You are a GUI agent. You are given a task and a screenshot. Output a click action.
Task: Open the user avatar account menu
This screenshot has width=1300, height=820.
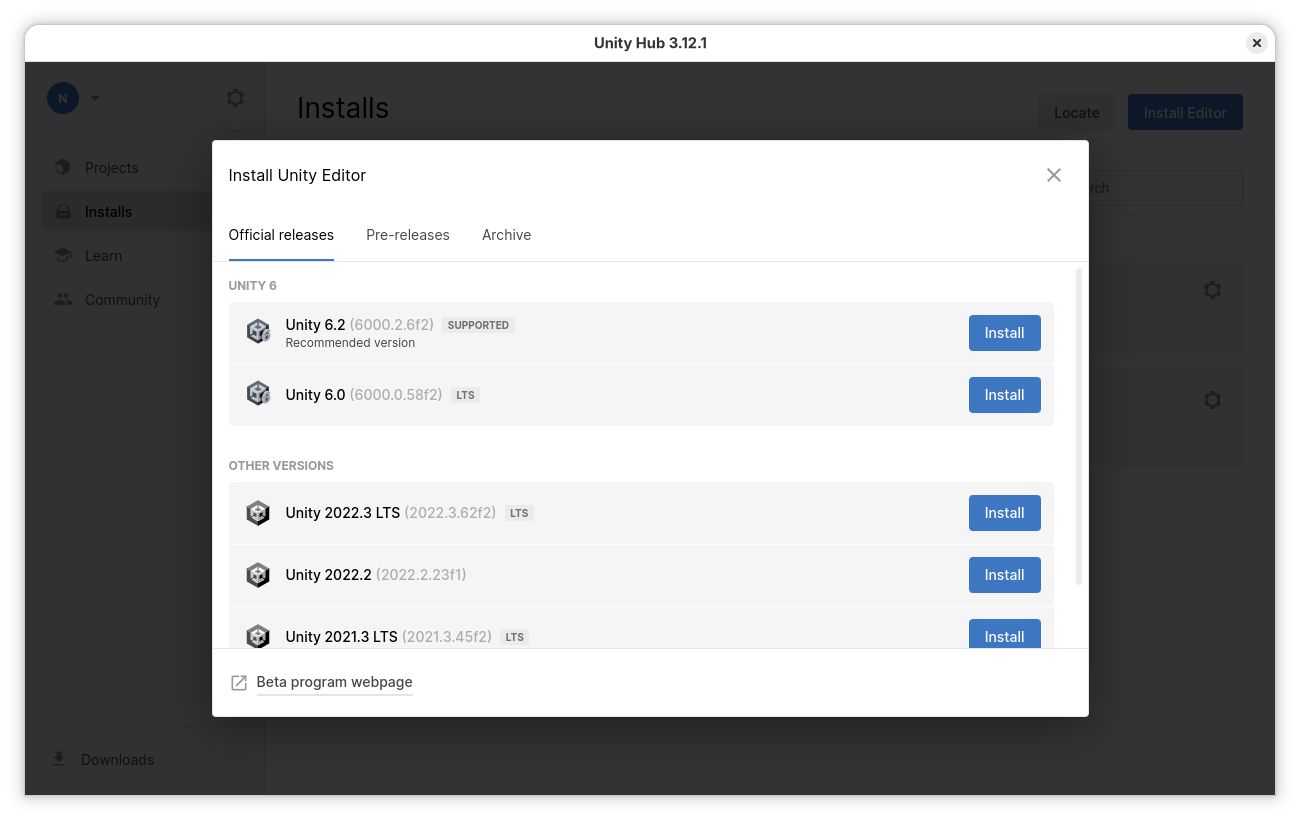tap(63, 98)
